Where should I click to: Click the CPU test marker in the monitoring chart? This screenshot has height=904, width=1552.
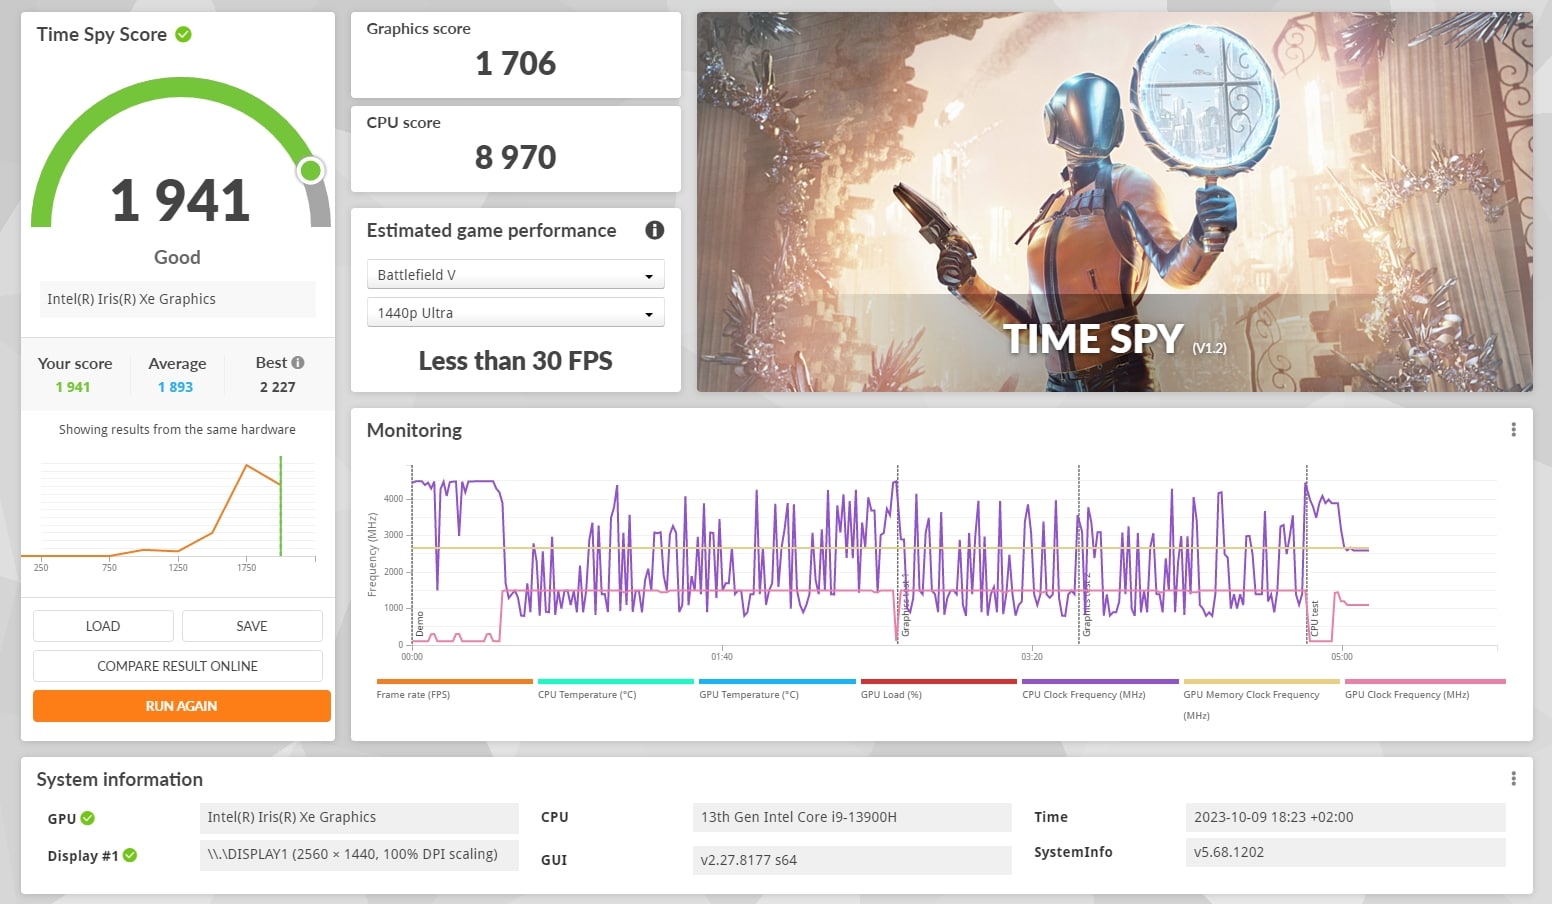[1314, 620]
